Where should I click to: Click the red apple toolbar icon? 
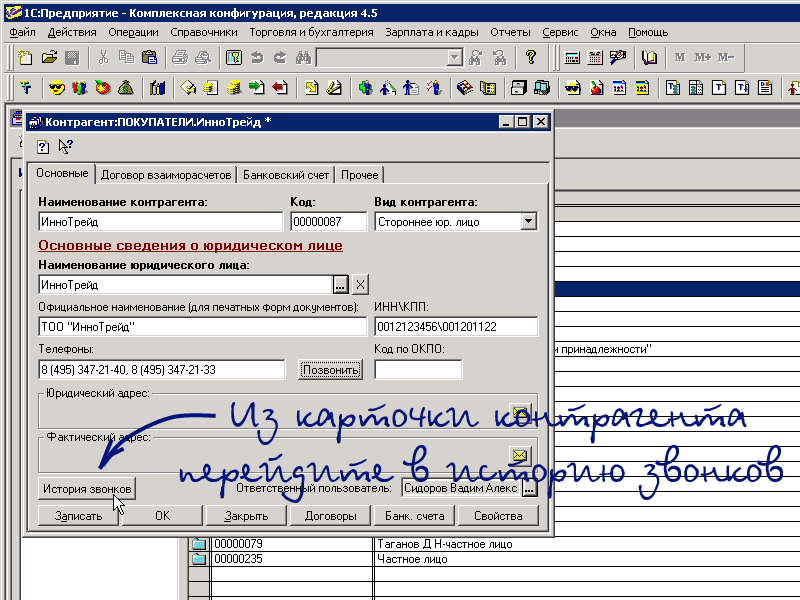(x=103, y=88)
